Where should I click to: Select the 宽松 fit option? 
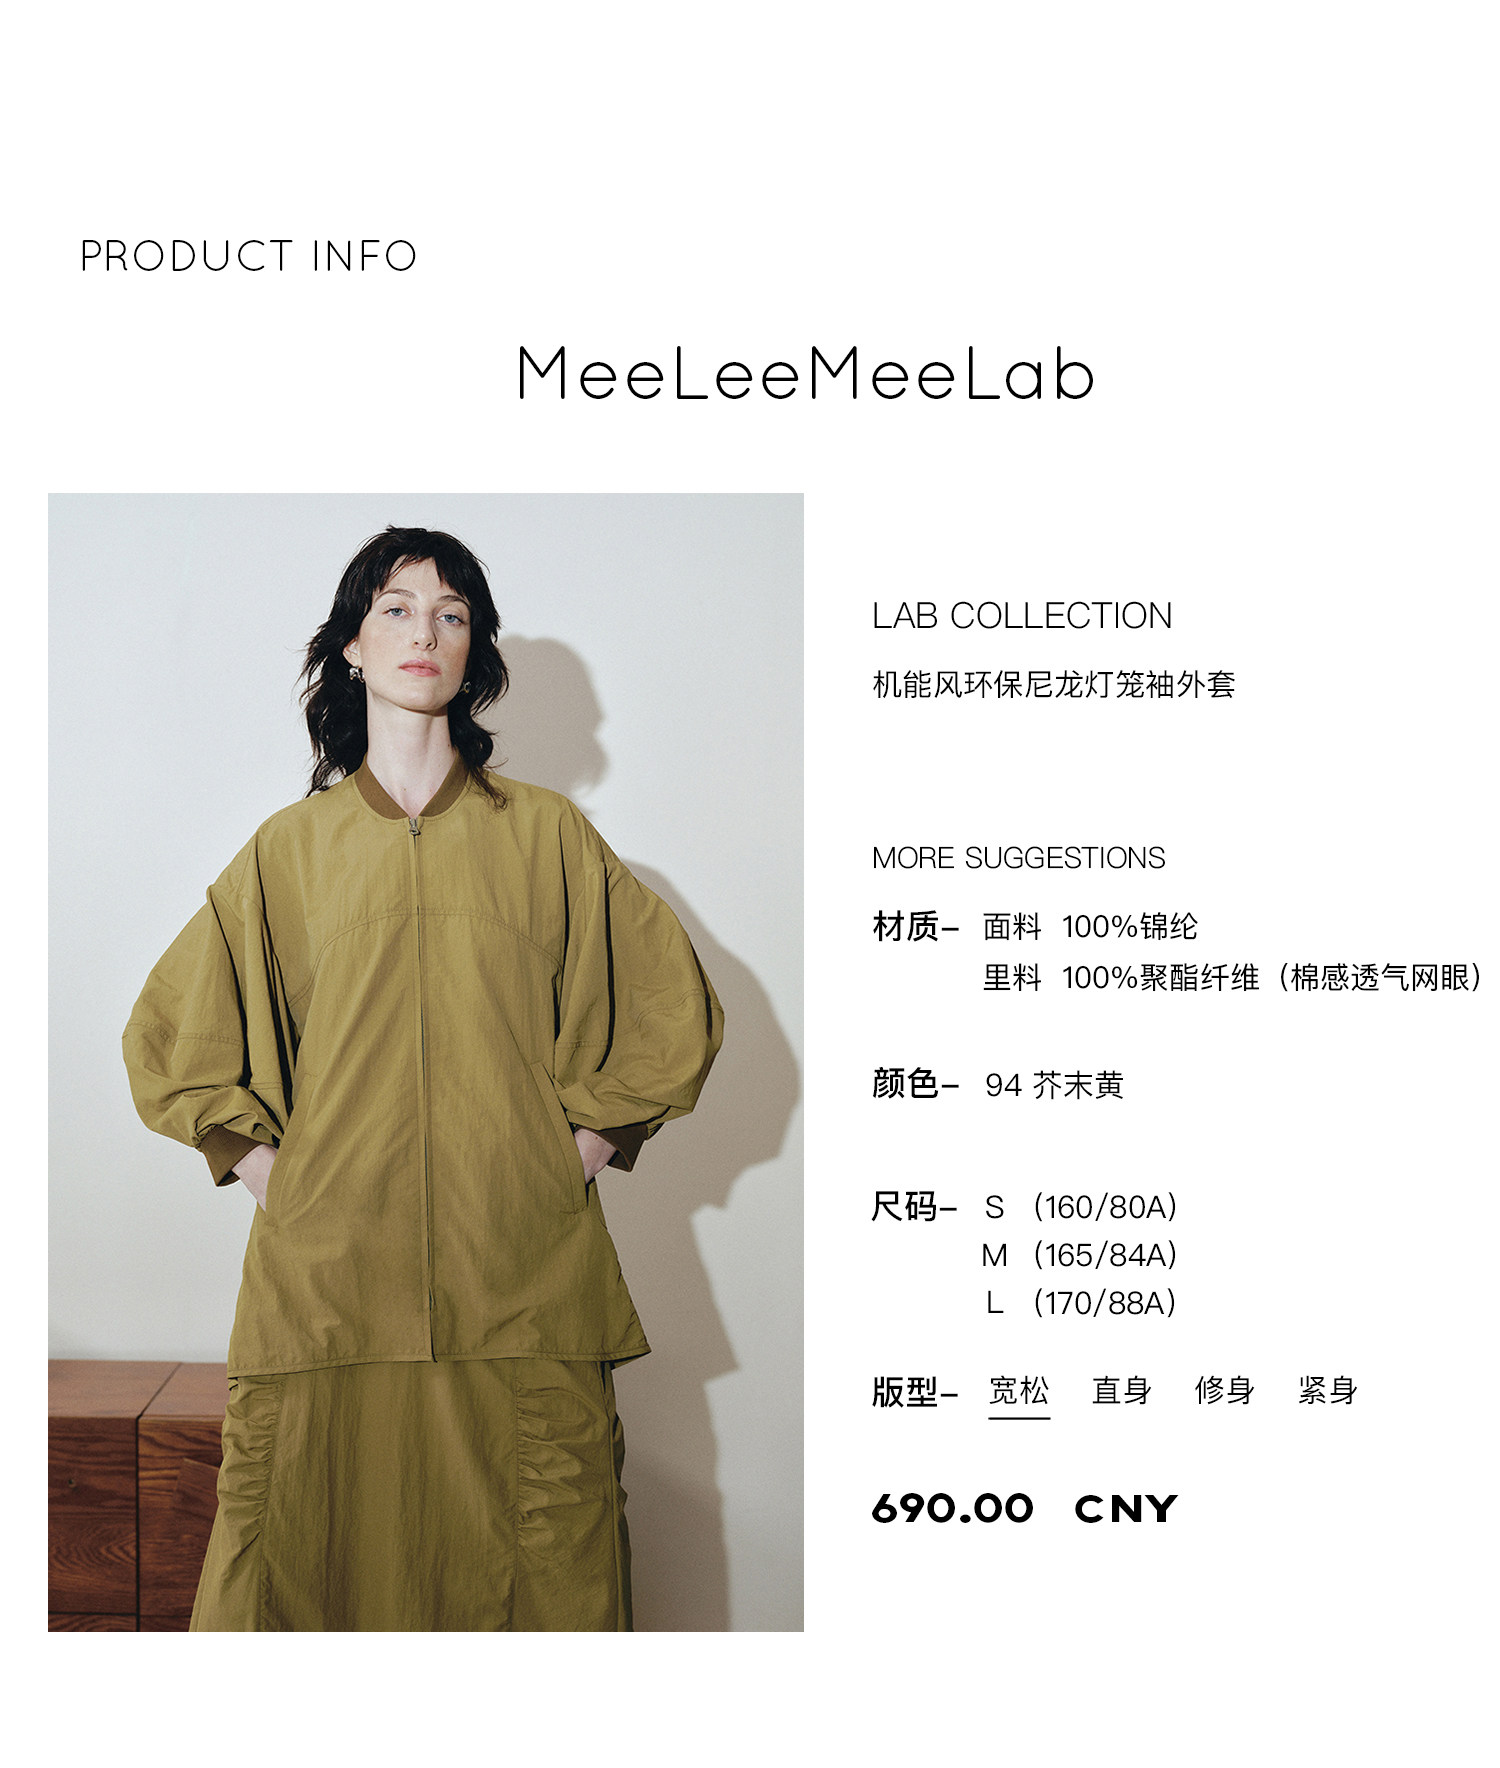pos(1019,1391)
